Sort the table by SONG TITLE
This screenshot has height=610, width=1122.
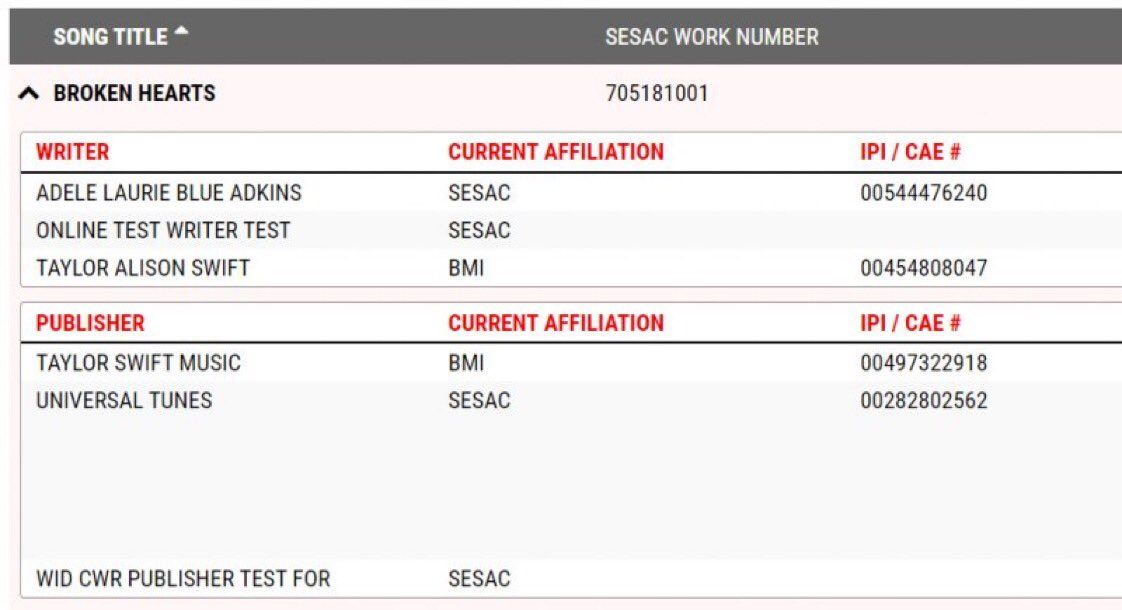tap(113, 37)
